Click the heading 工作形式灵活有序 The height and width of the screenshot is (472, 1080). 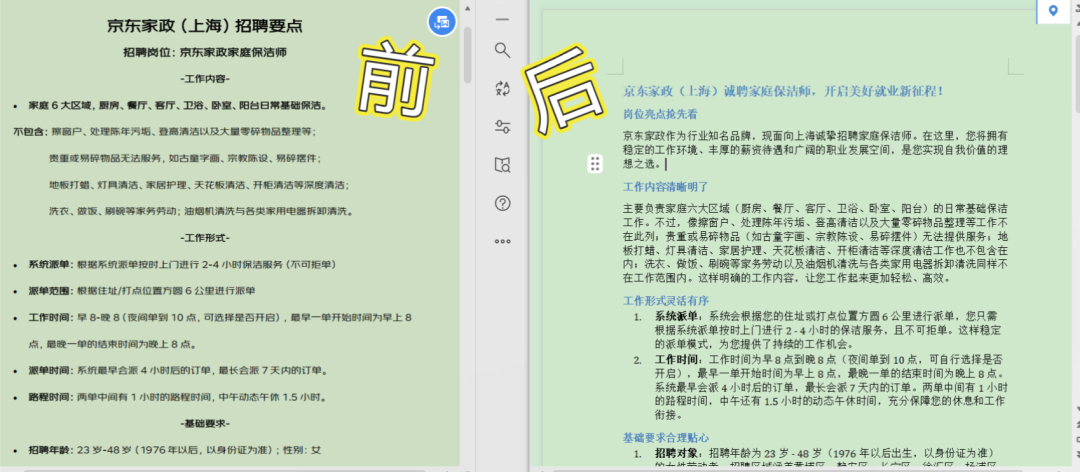pyautogui.click(x=665, y=300)
